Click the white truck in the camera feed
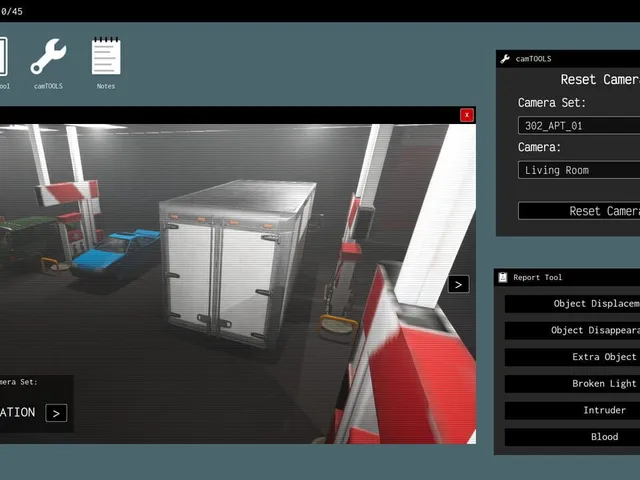The image size is (640, 480). click(237, 261)
